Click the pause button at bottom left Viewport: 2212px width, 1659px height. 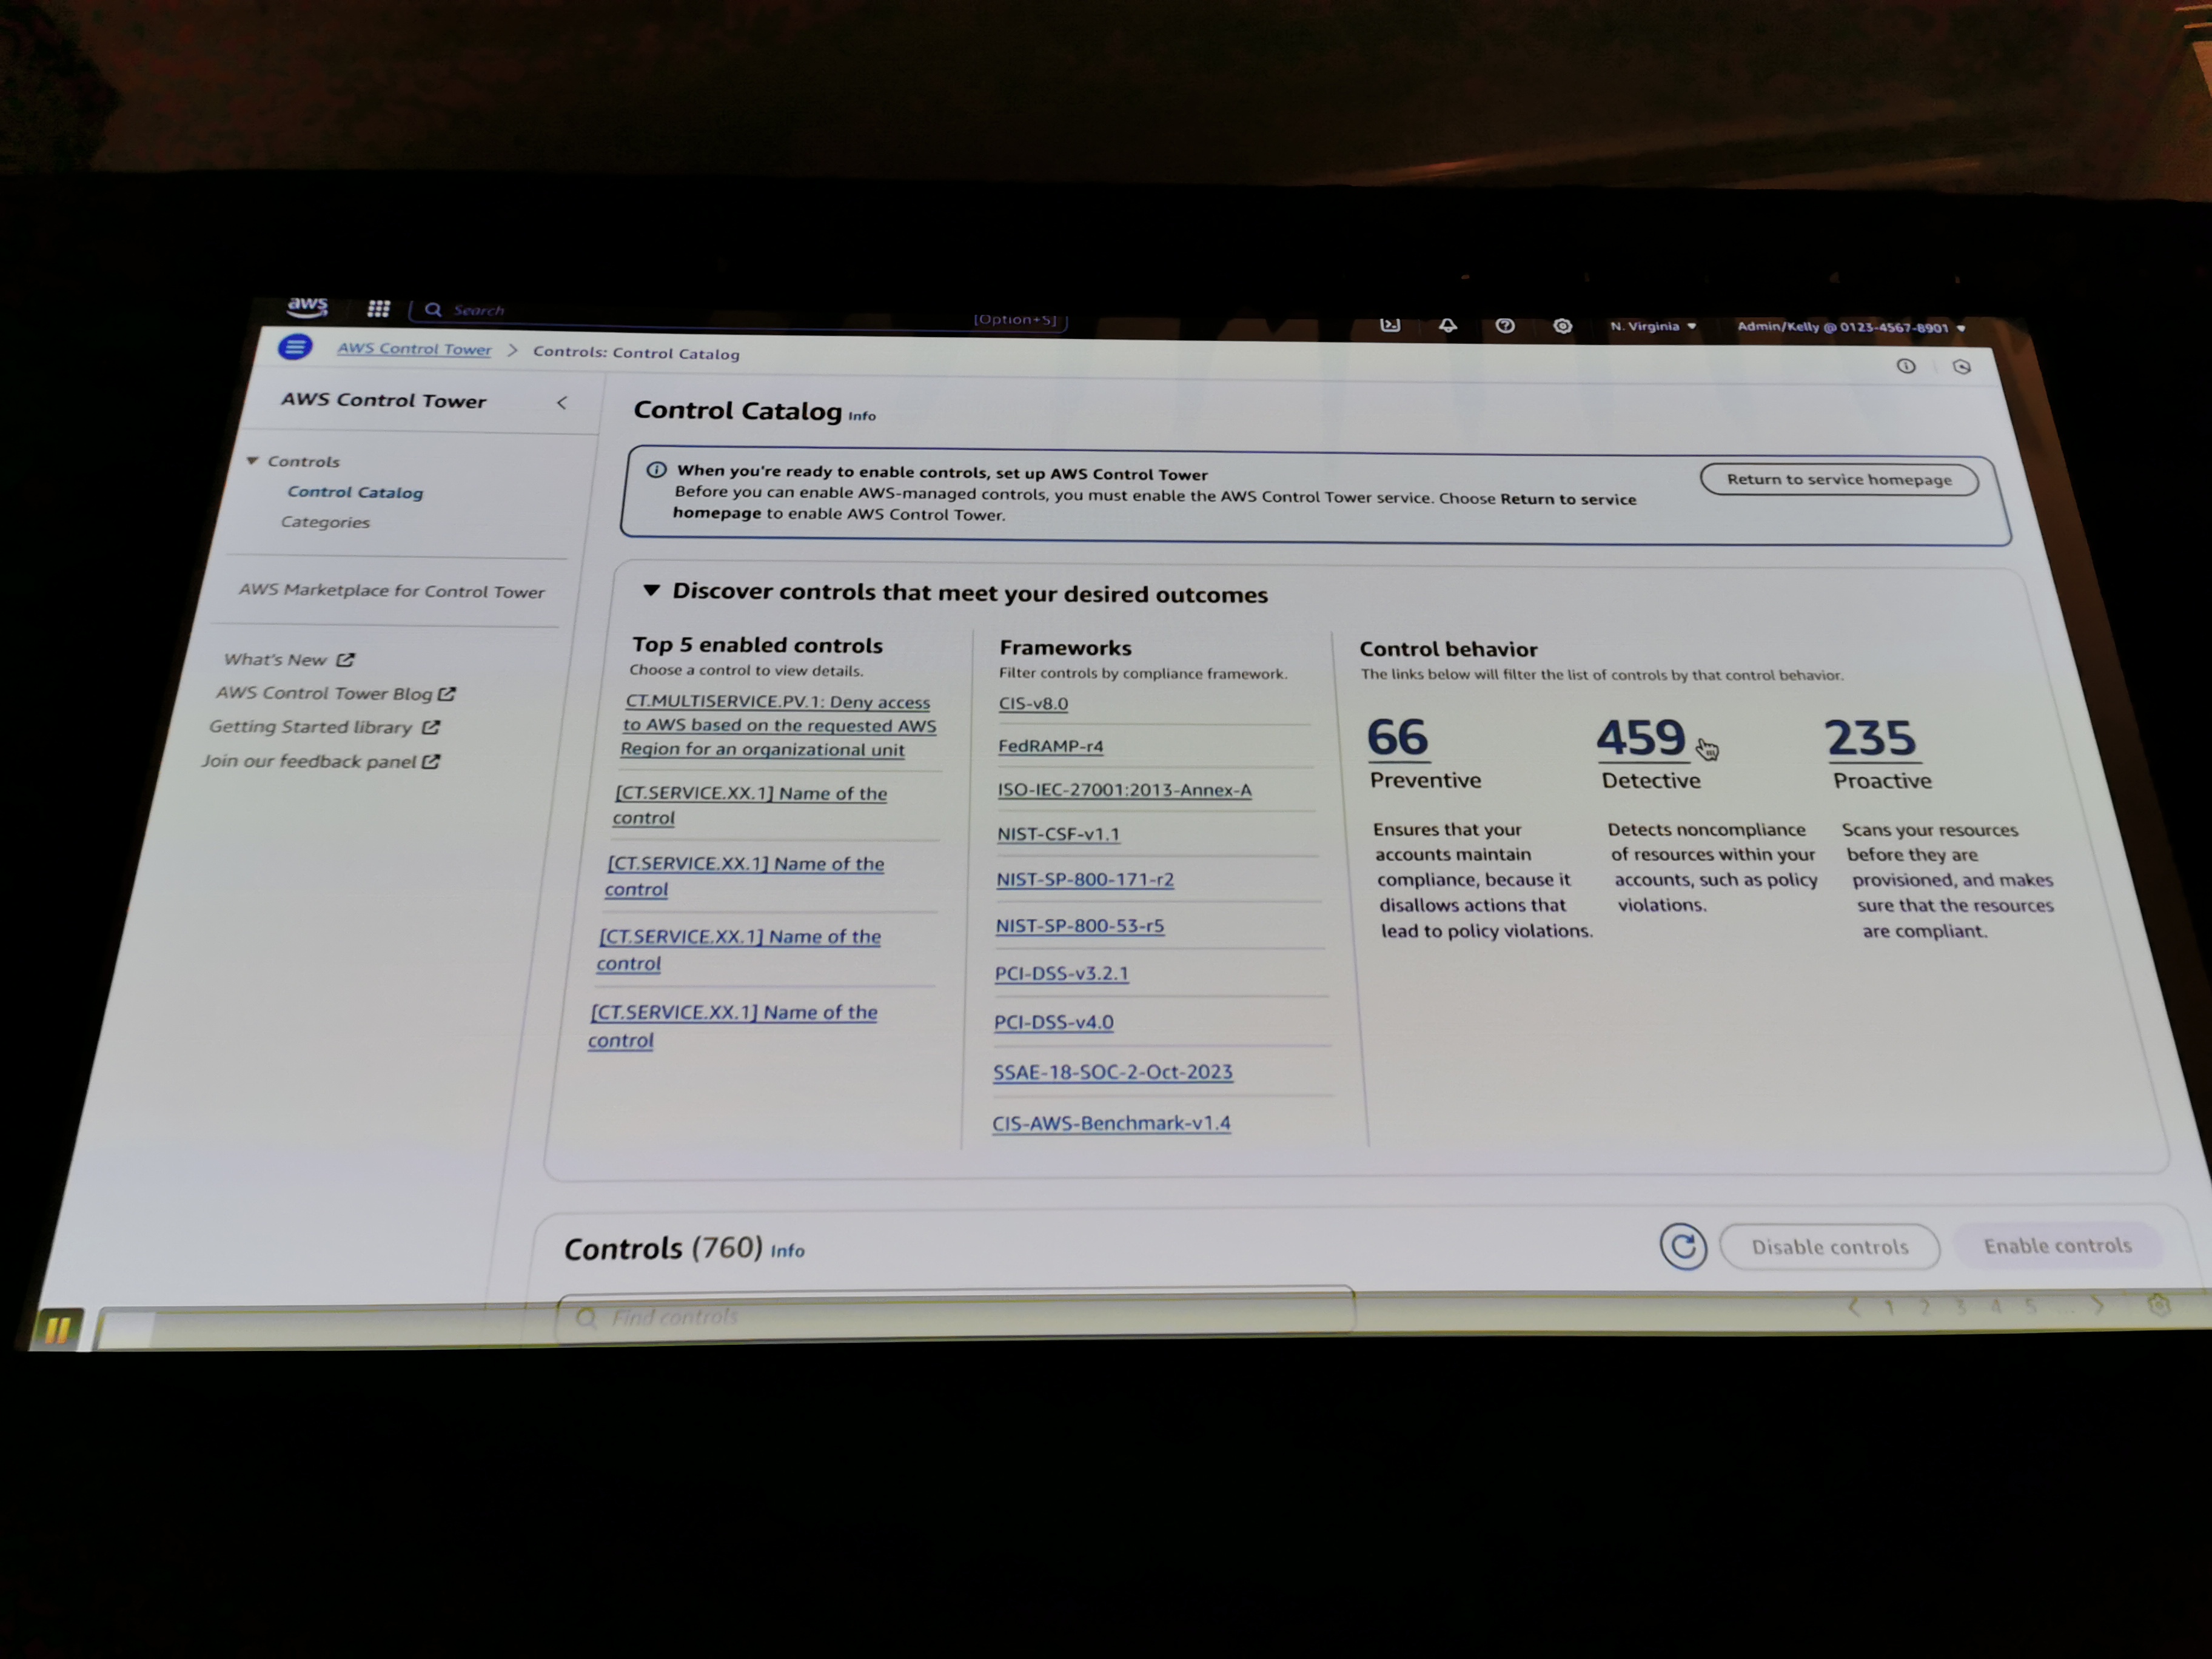coord(57,1329)
